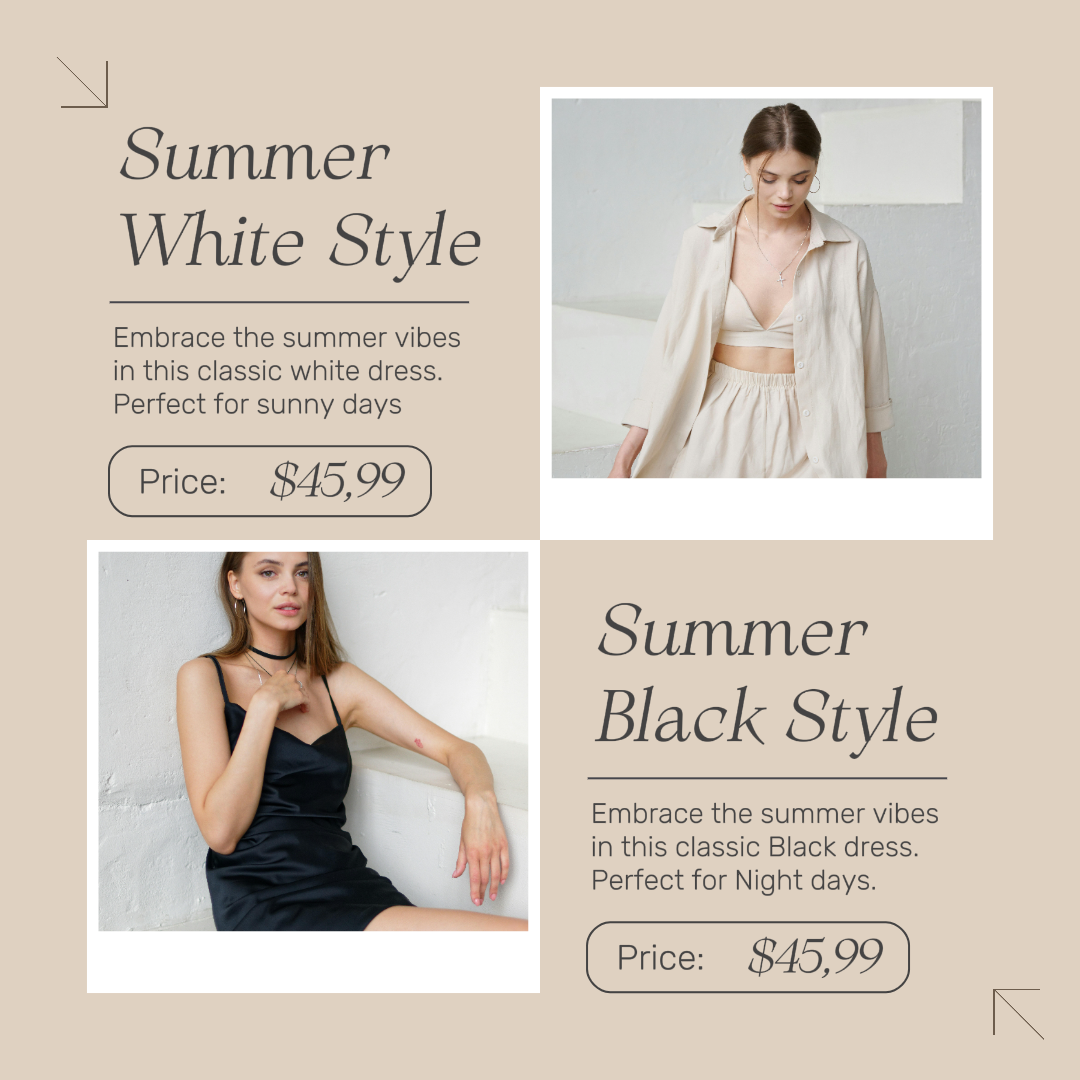
Task: Select the Summer White Style heading
Action: (x=300, y=202)
